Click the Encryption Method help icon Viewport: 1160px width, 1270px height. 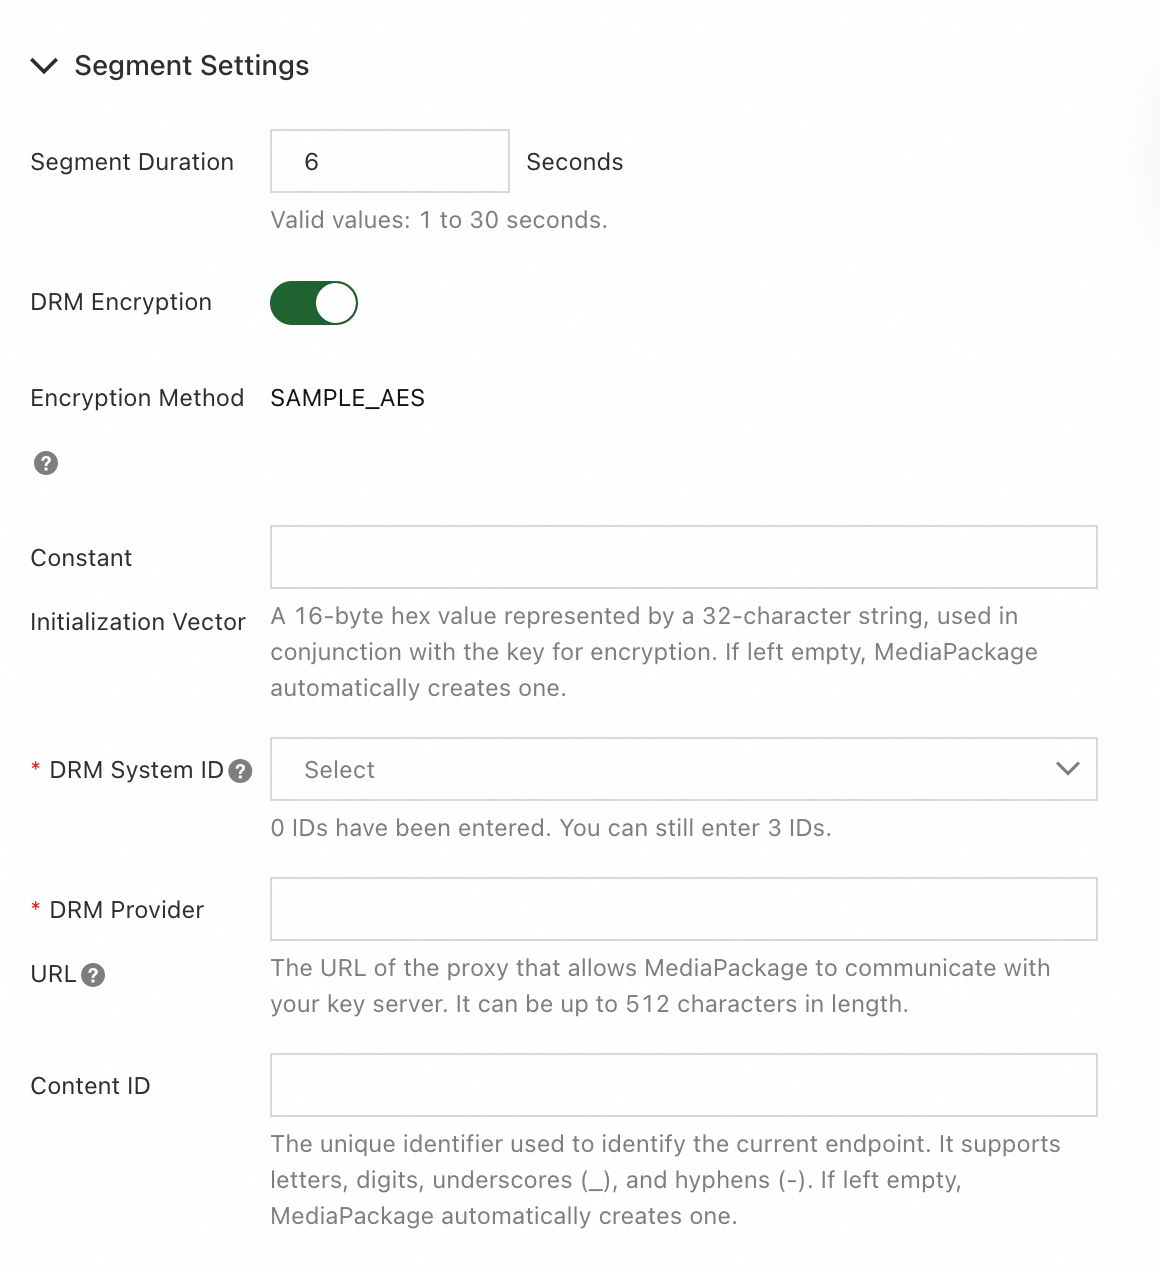tap(46, 463)
